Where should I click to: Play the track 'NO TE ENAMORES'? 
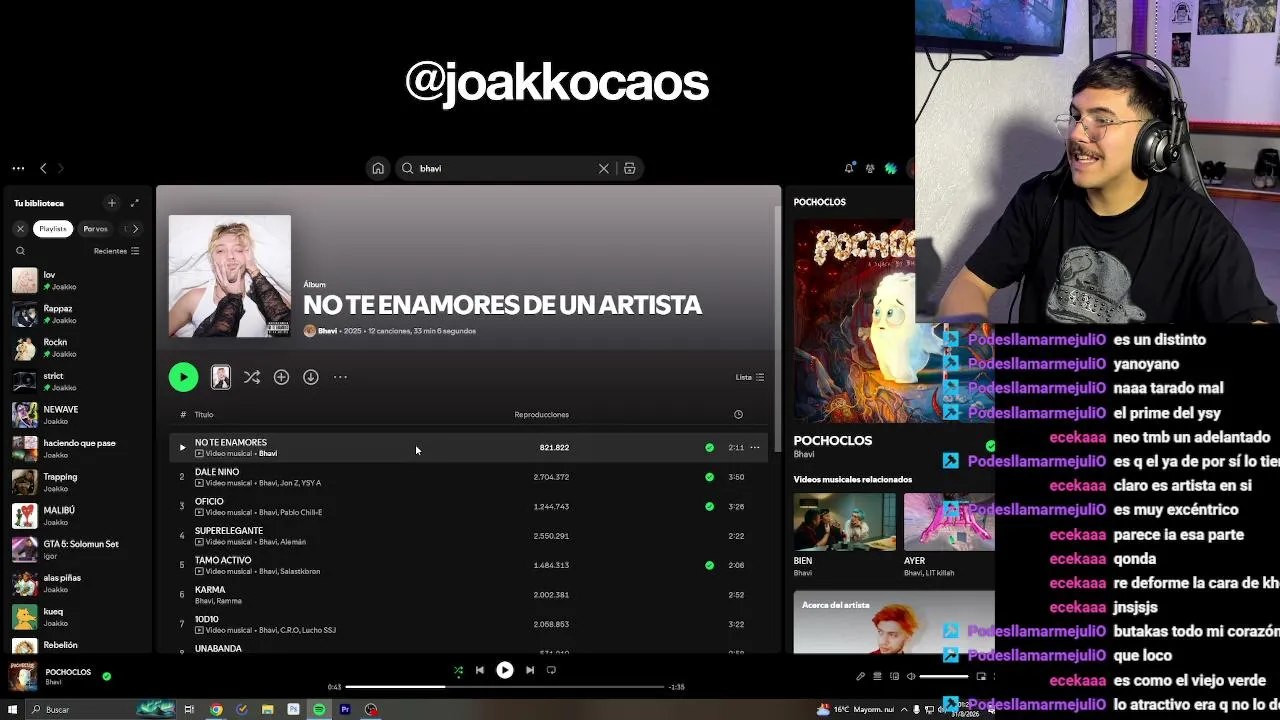[x=182, y=448]
